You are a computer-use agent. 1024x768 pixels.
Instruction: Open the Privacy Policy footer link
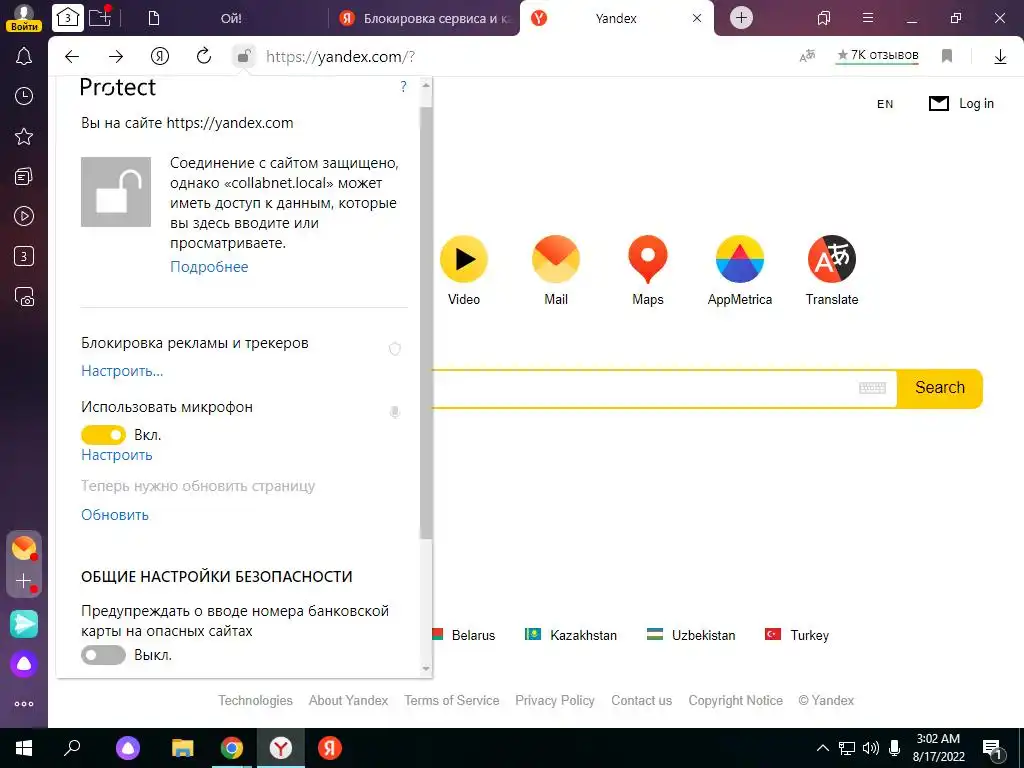click(554, 700)
